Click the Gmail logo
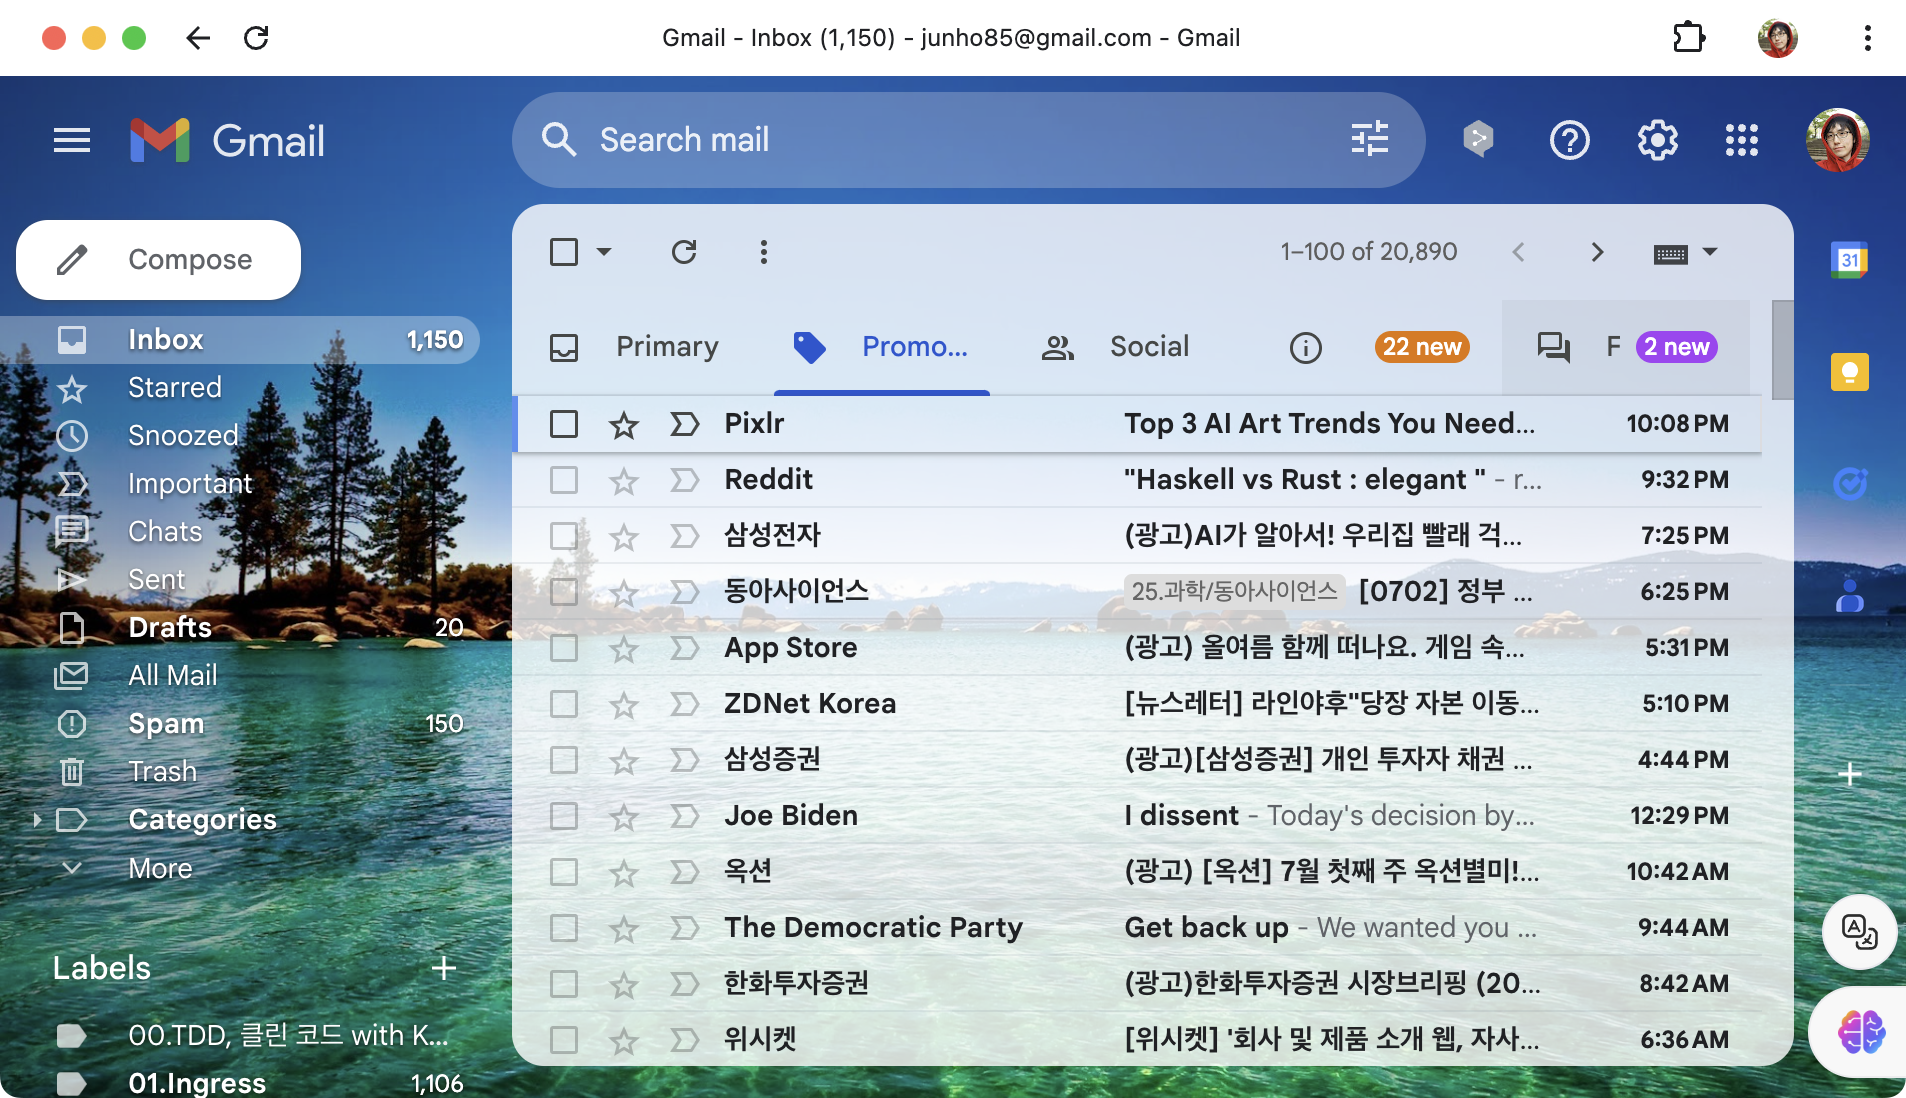 [228, 140]
